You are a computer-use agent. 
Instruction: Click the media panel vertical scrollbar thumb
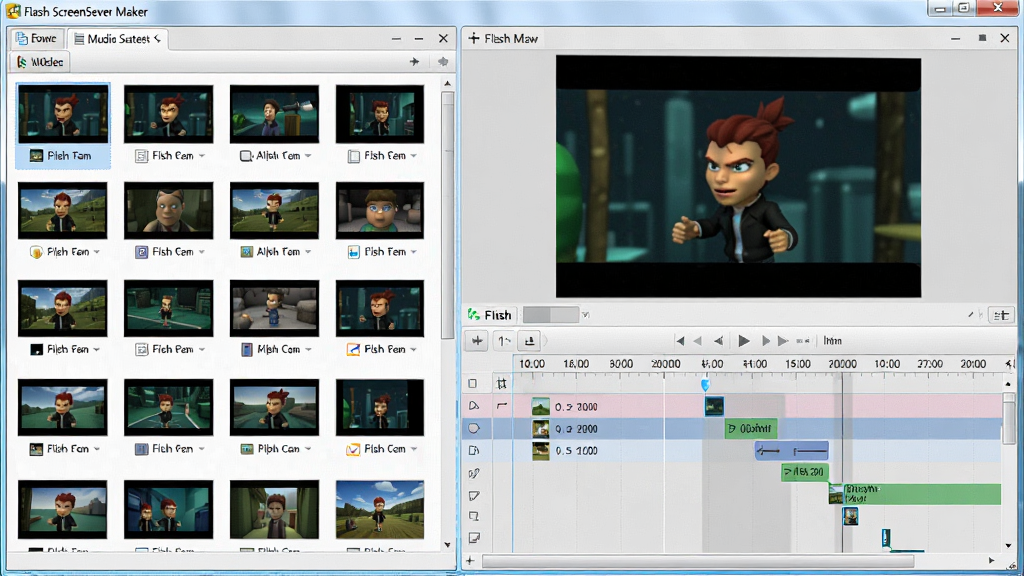point(447,216)
